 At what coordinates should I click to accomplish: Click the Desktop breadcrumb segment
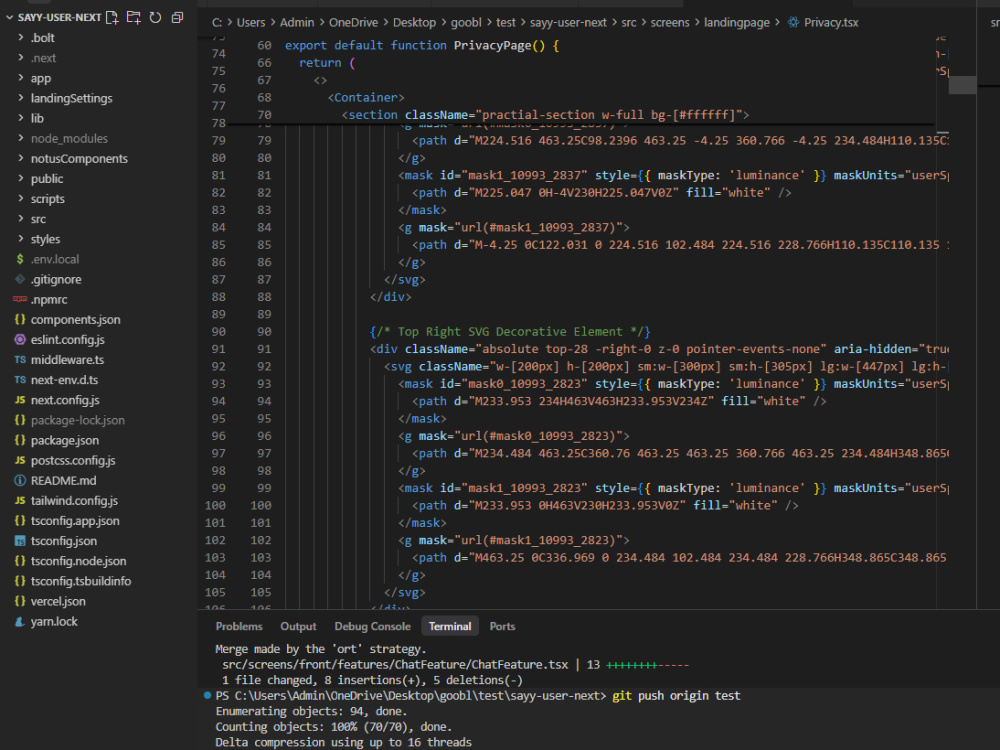414,22
